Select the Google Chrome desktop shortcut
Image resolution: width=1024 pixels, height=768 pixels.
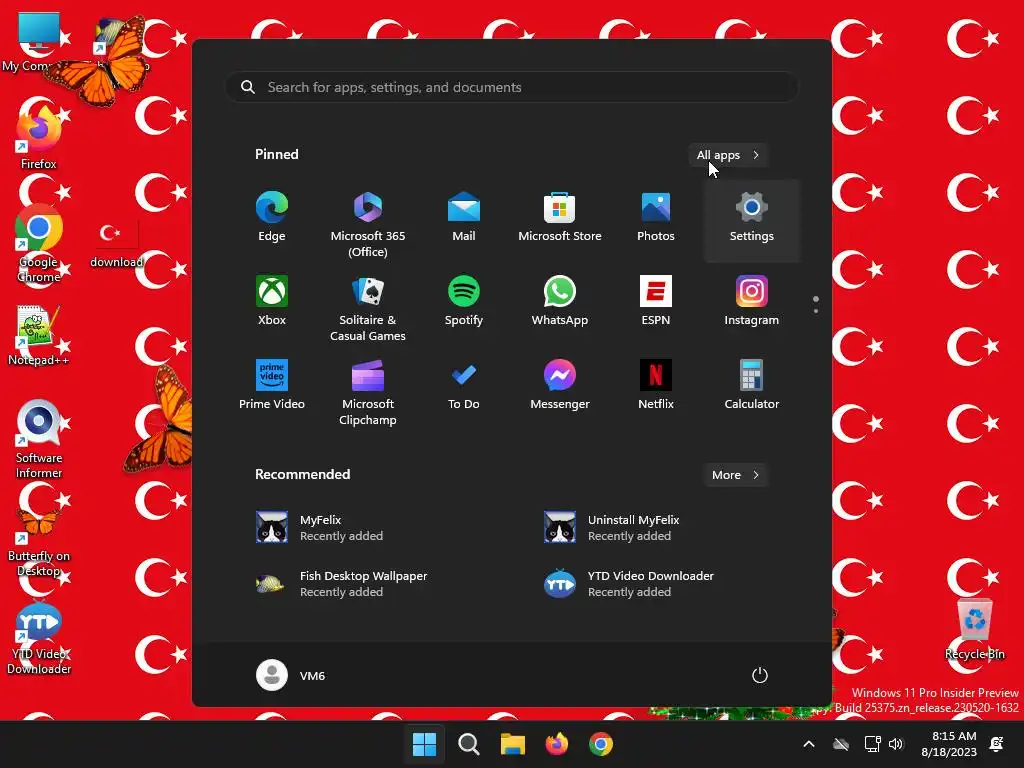(39, 244)
